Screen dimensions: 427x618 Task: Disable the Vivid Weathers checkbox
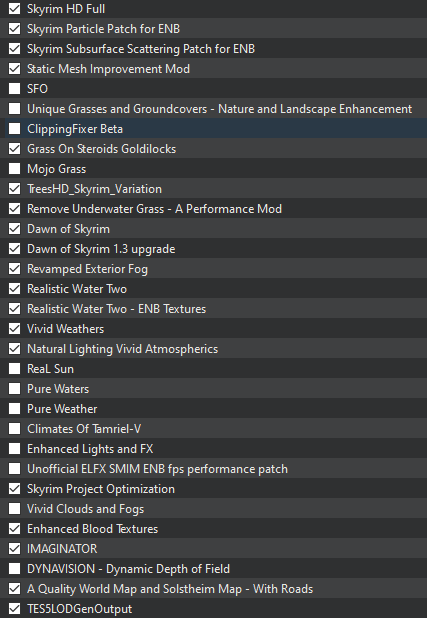[x=15, y=329]
